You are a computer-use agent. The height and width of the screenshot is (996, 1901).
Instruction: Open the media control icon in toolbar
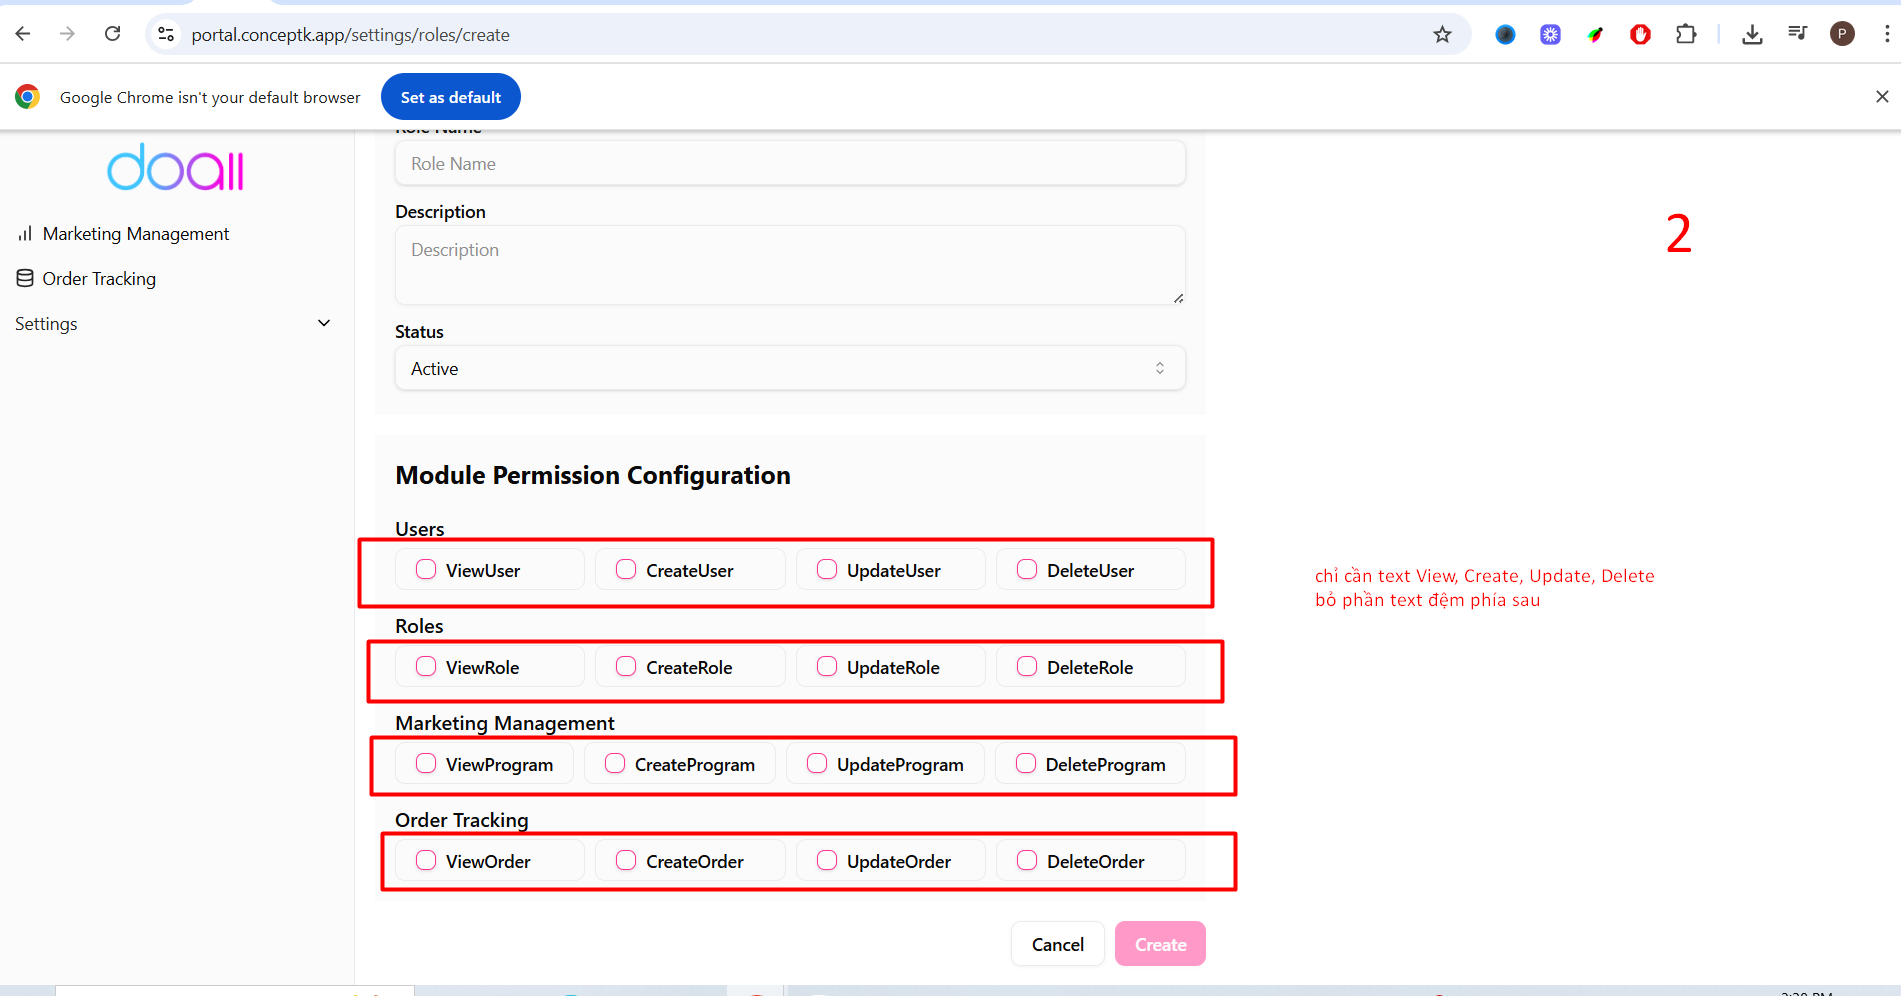pyautogui.click(x=1797, y=35)
